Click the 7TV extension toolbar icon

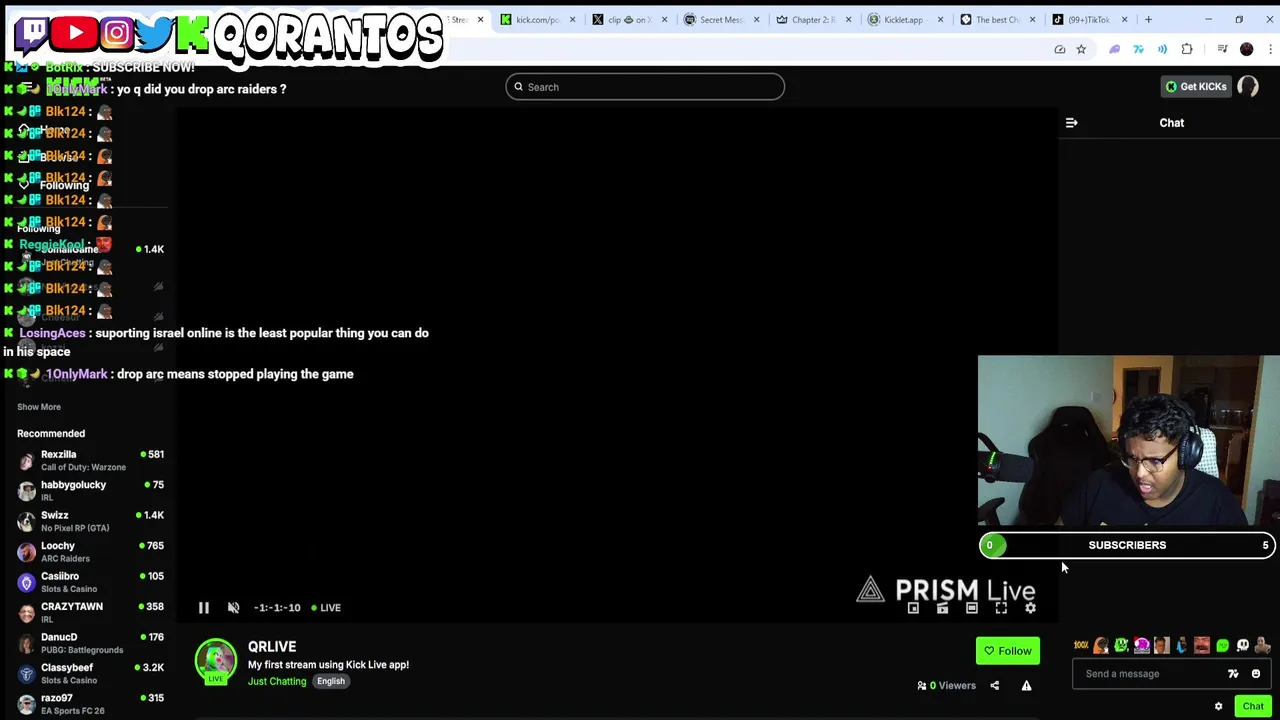point(1138,49)
